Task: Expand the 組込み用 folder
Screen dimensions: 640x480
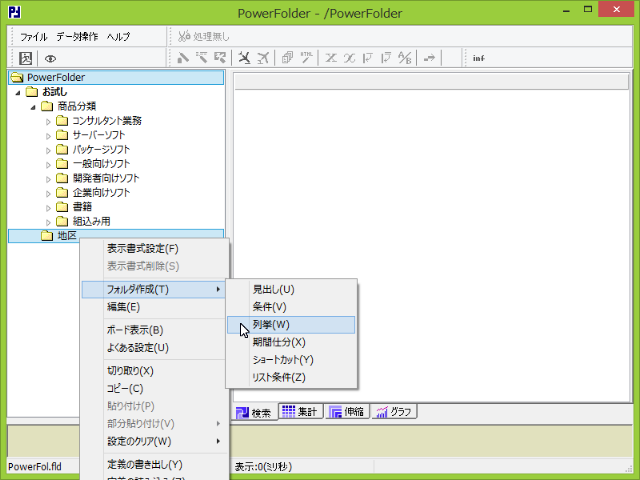Action: pos(48,222)
